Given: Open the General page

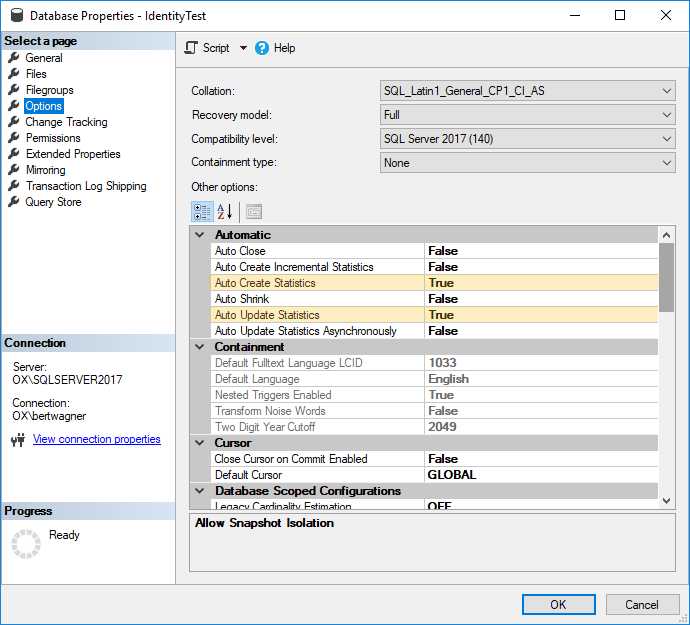Looking at the screenshot, I should click(x=44, y=58).
